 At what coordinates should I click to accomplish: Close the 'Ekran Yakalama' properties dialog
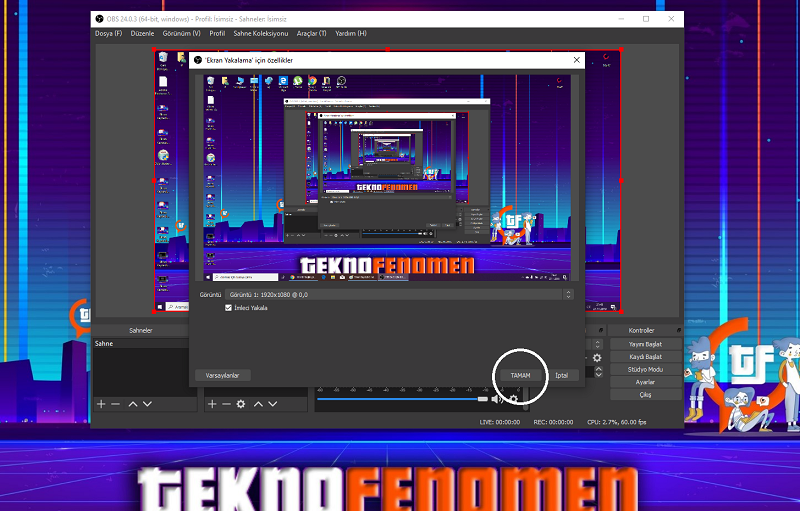(577, 60)
